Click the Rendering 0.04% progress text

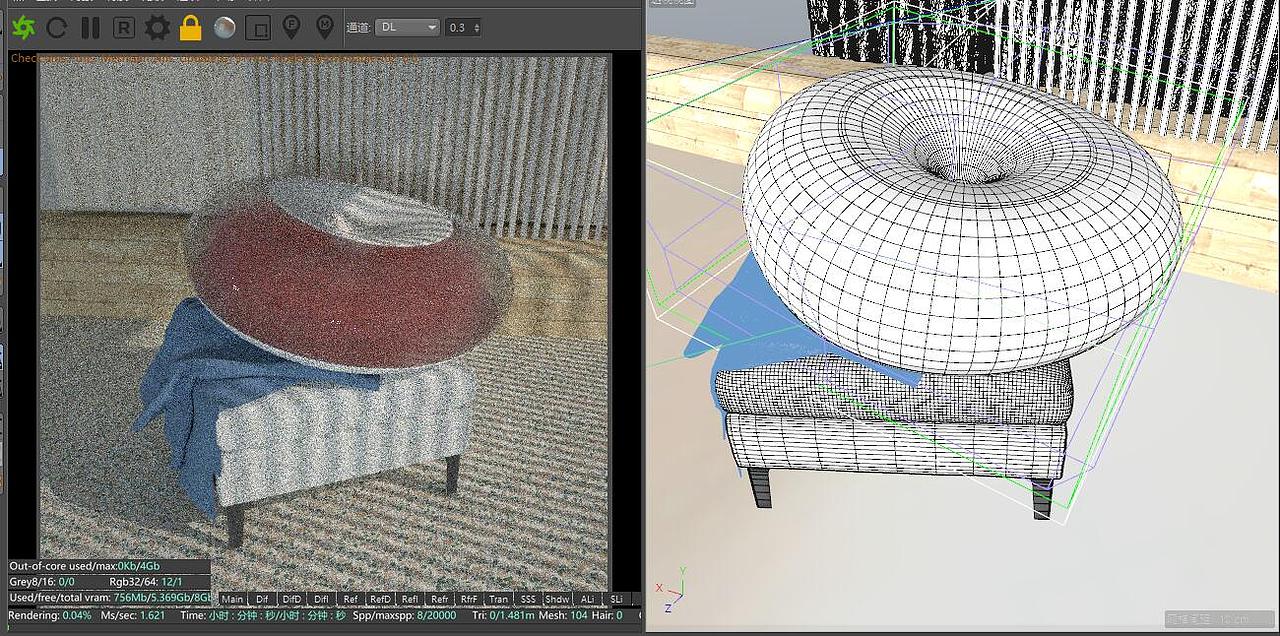coord(50,615)
